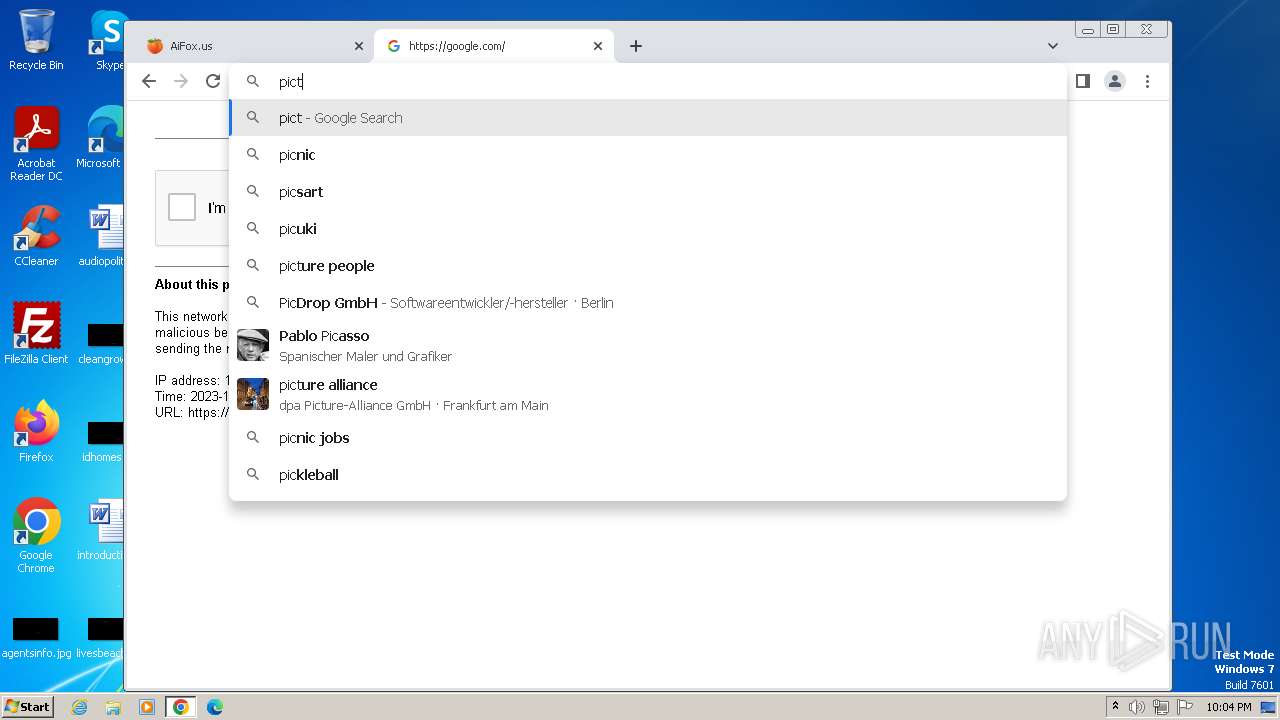
Task: Click the Windows Start button
Action: pyautogui.click(x=27, y=706)
